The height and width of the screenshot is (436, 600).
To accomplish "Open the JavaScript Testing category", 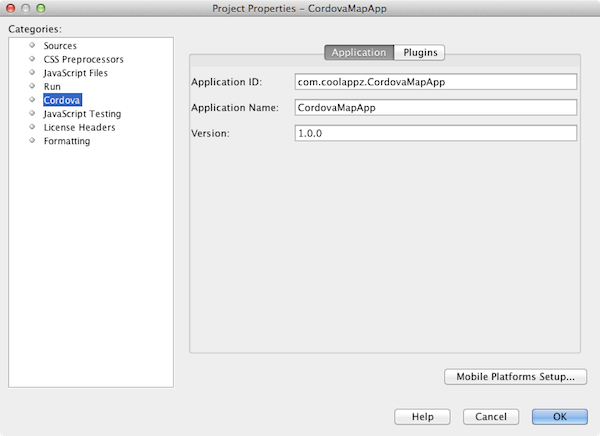I will click(x=82, y=114).
